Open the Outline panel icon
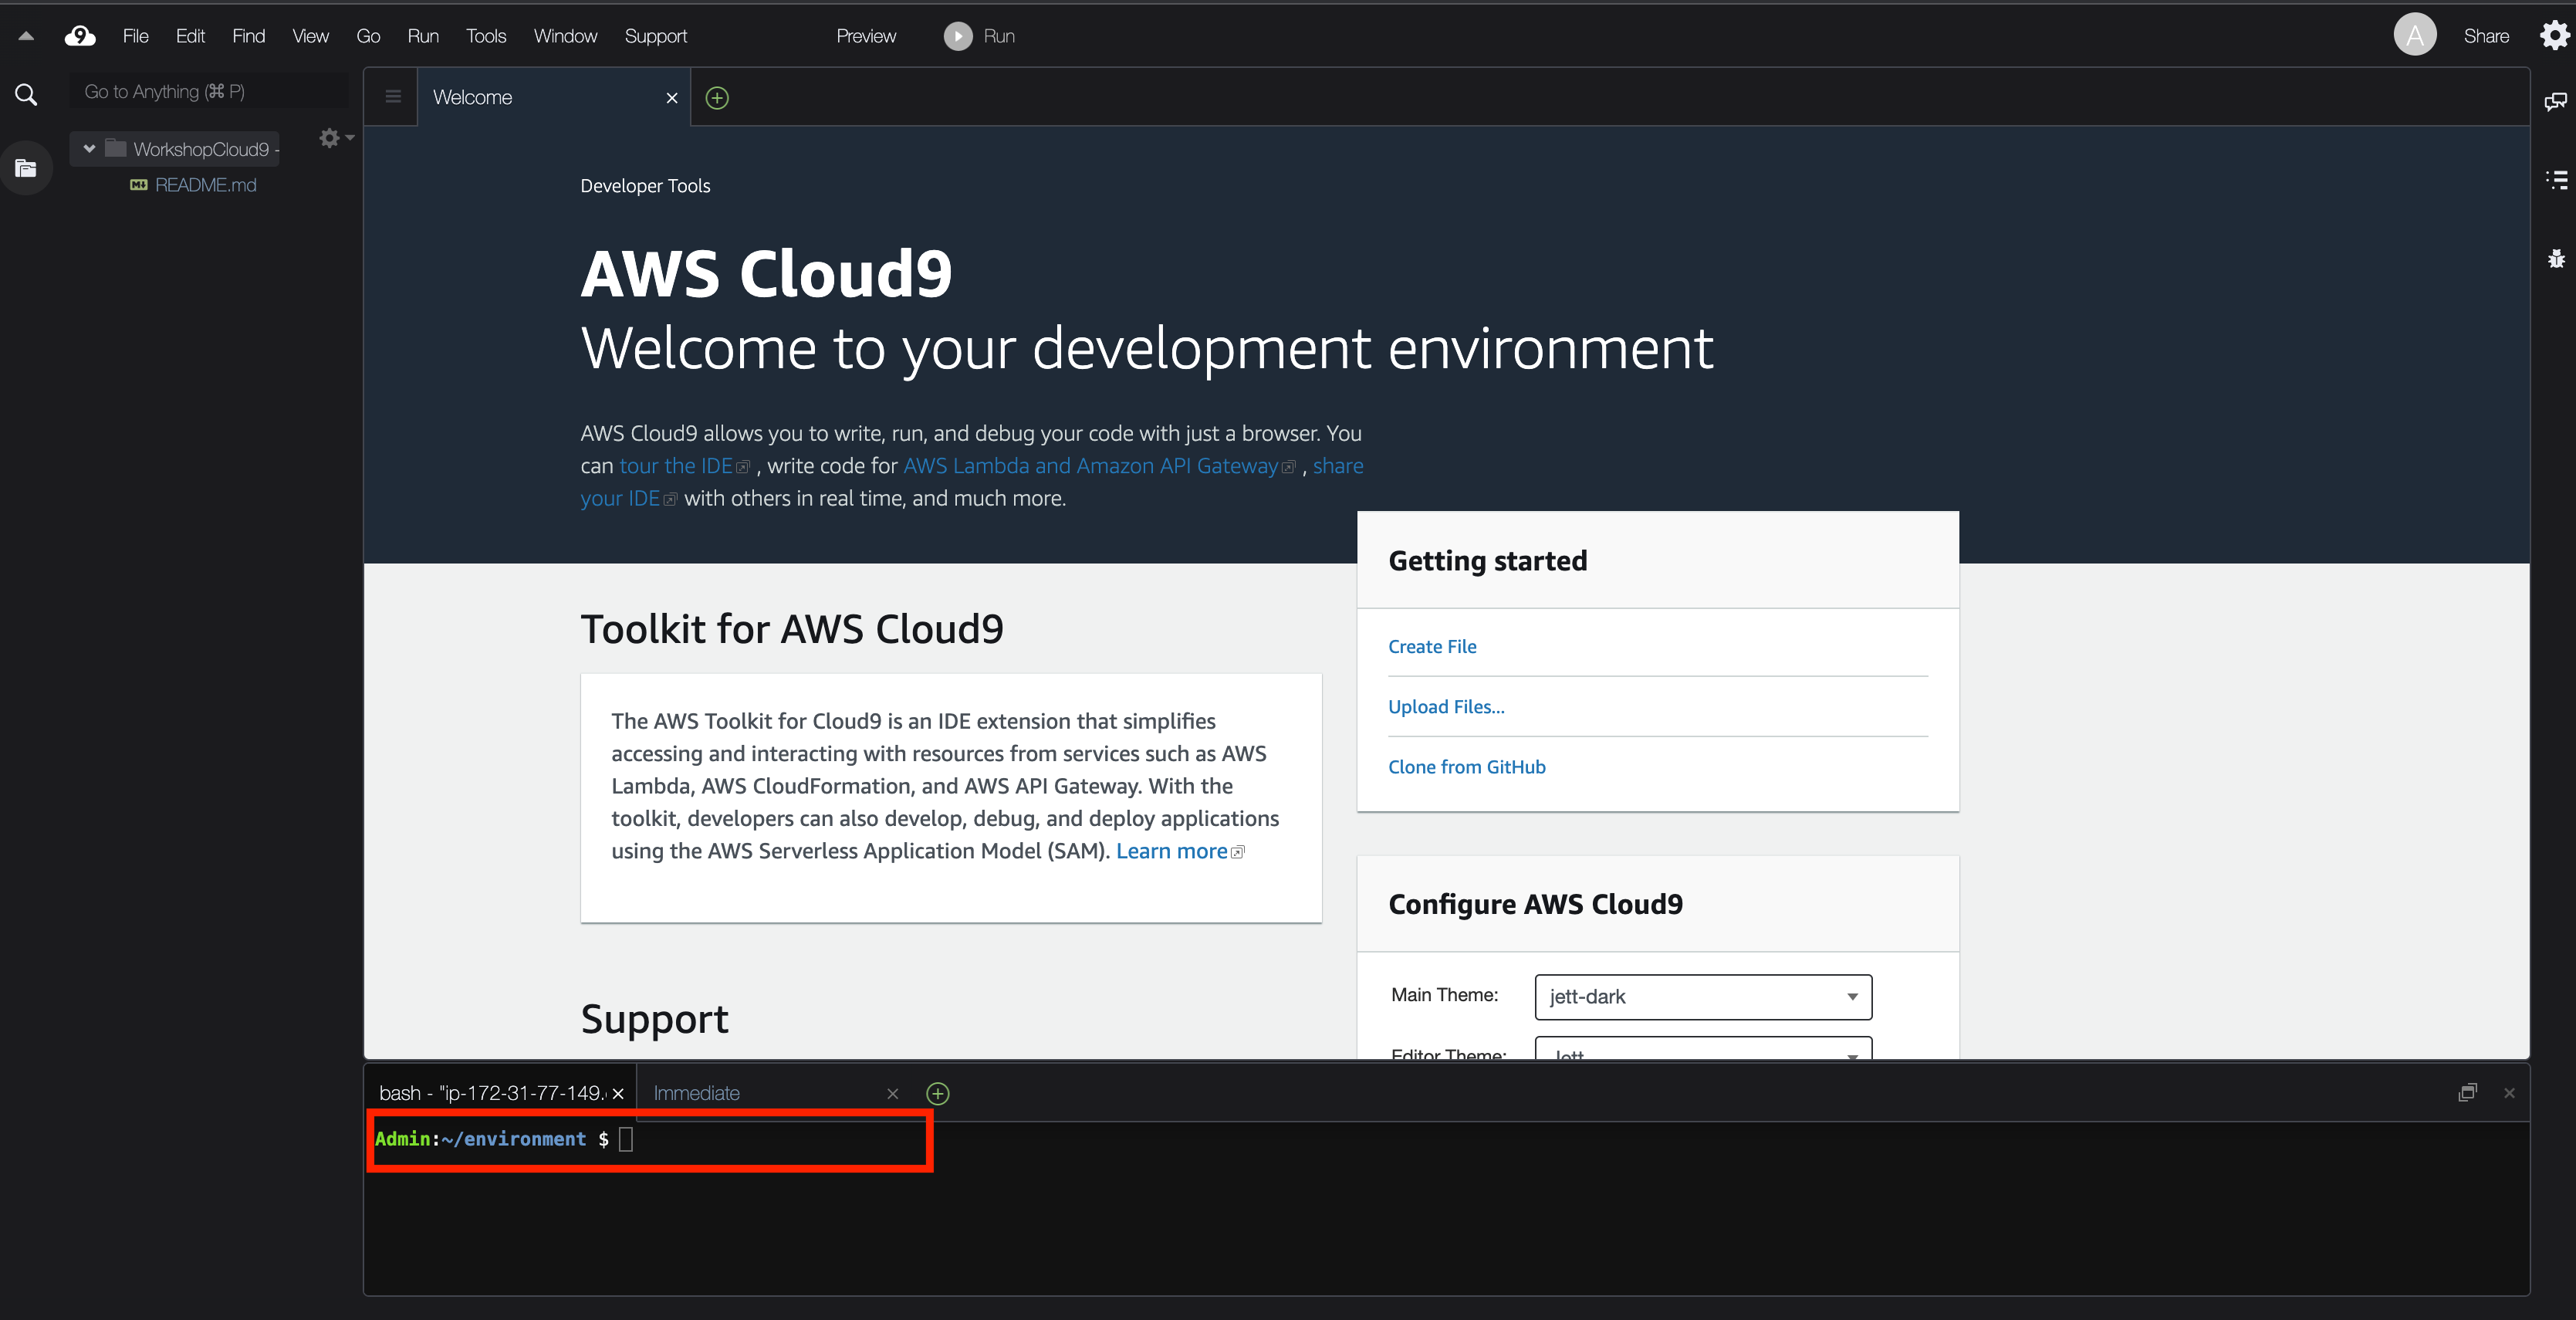The image size is (2576, 1320). pyautogui.click(x=2556, y=179)
